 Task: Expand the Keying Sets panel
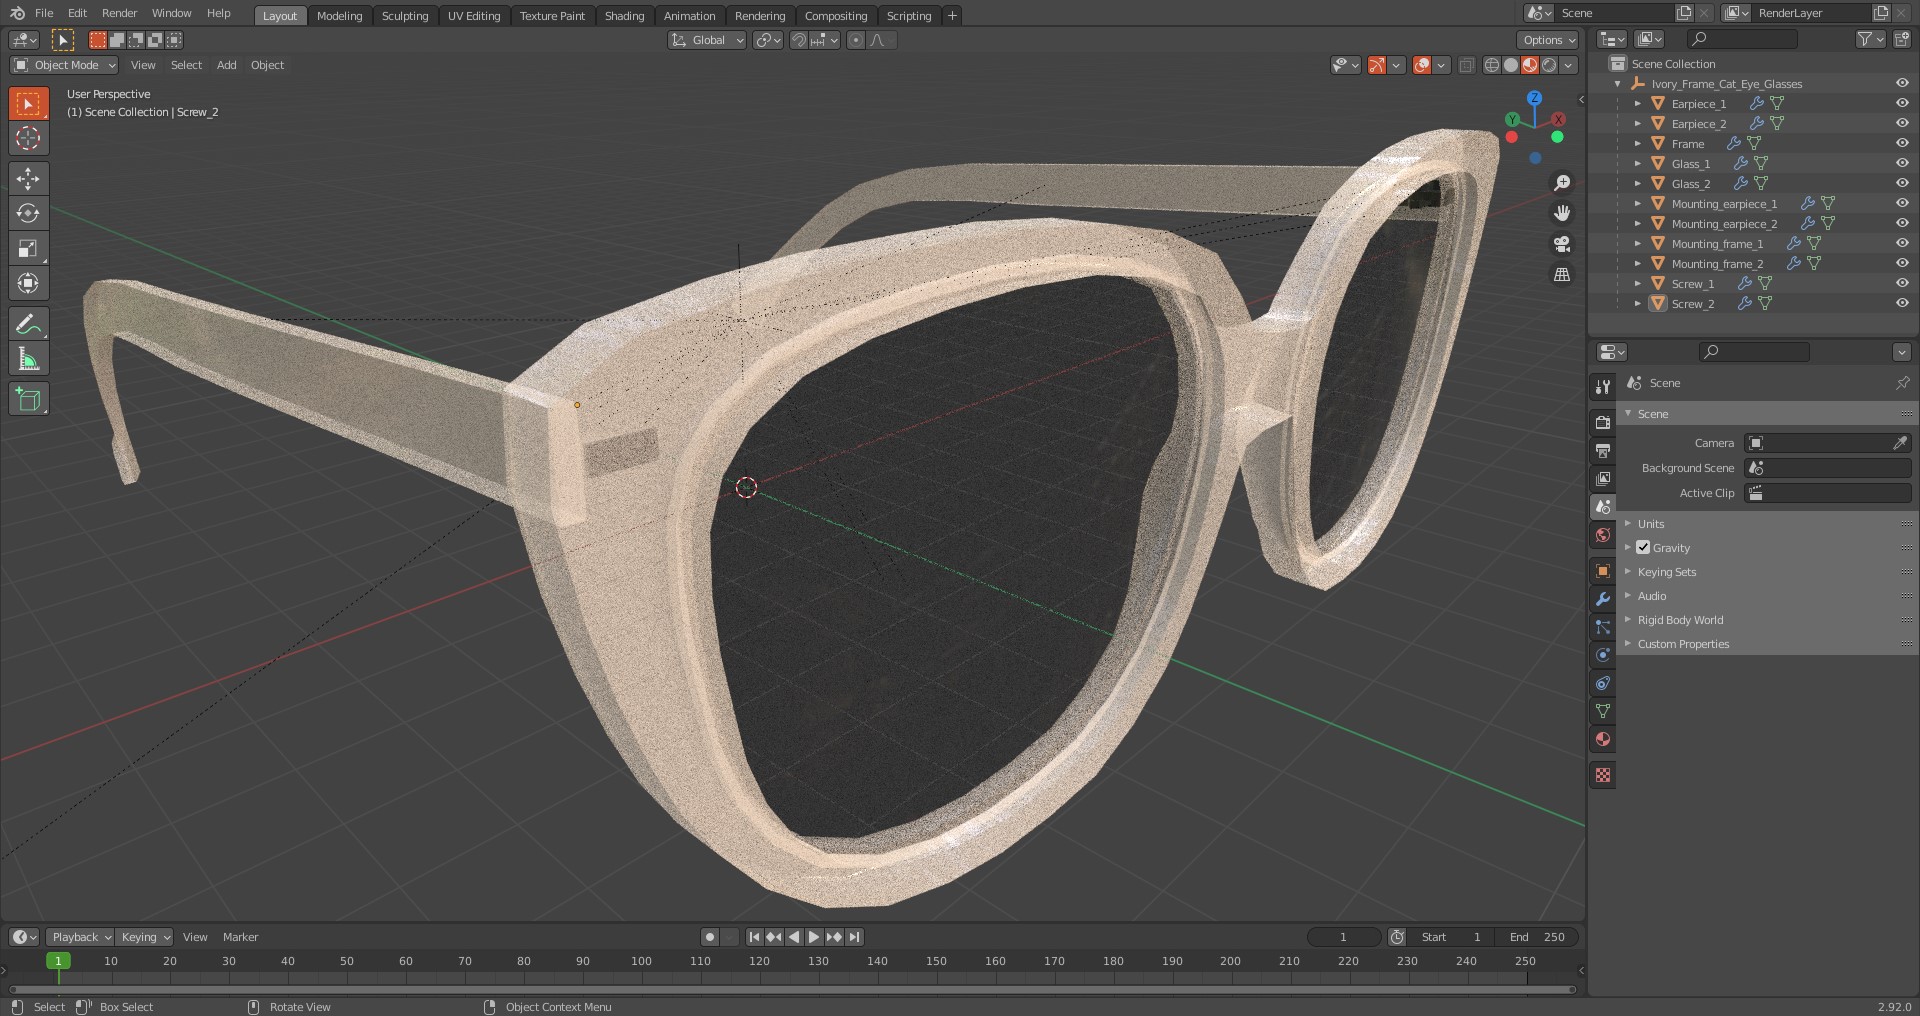pyautogui.click(x=1666, y=572)
